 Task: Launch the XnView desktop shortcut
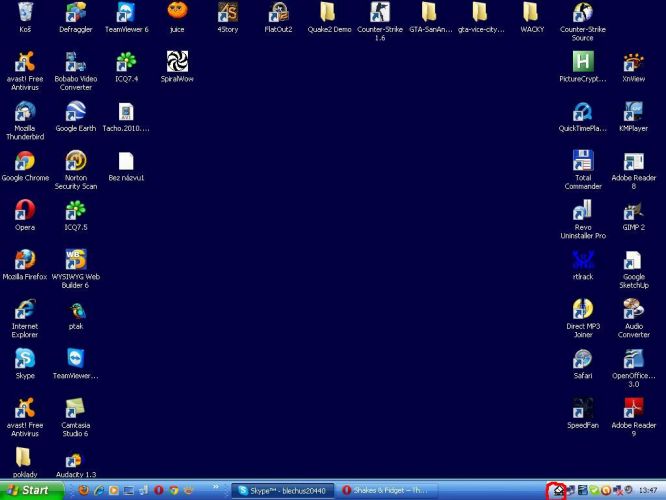point(633,67)
